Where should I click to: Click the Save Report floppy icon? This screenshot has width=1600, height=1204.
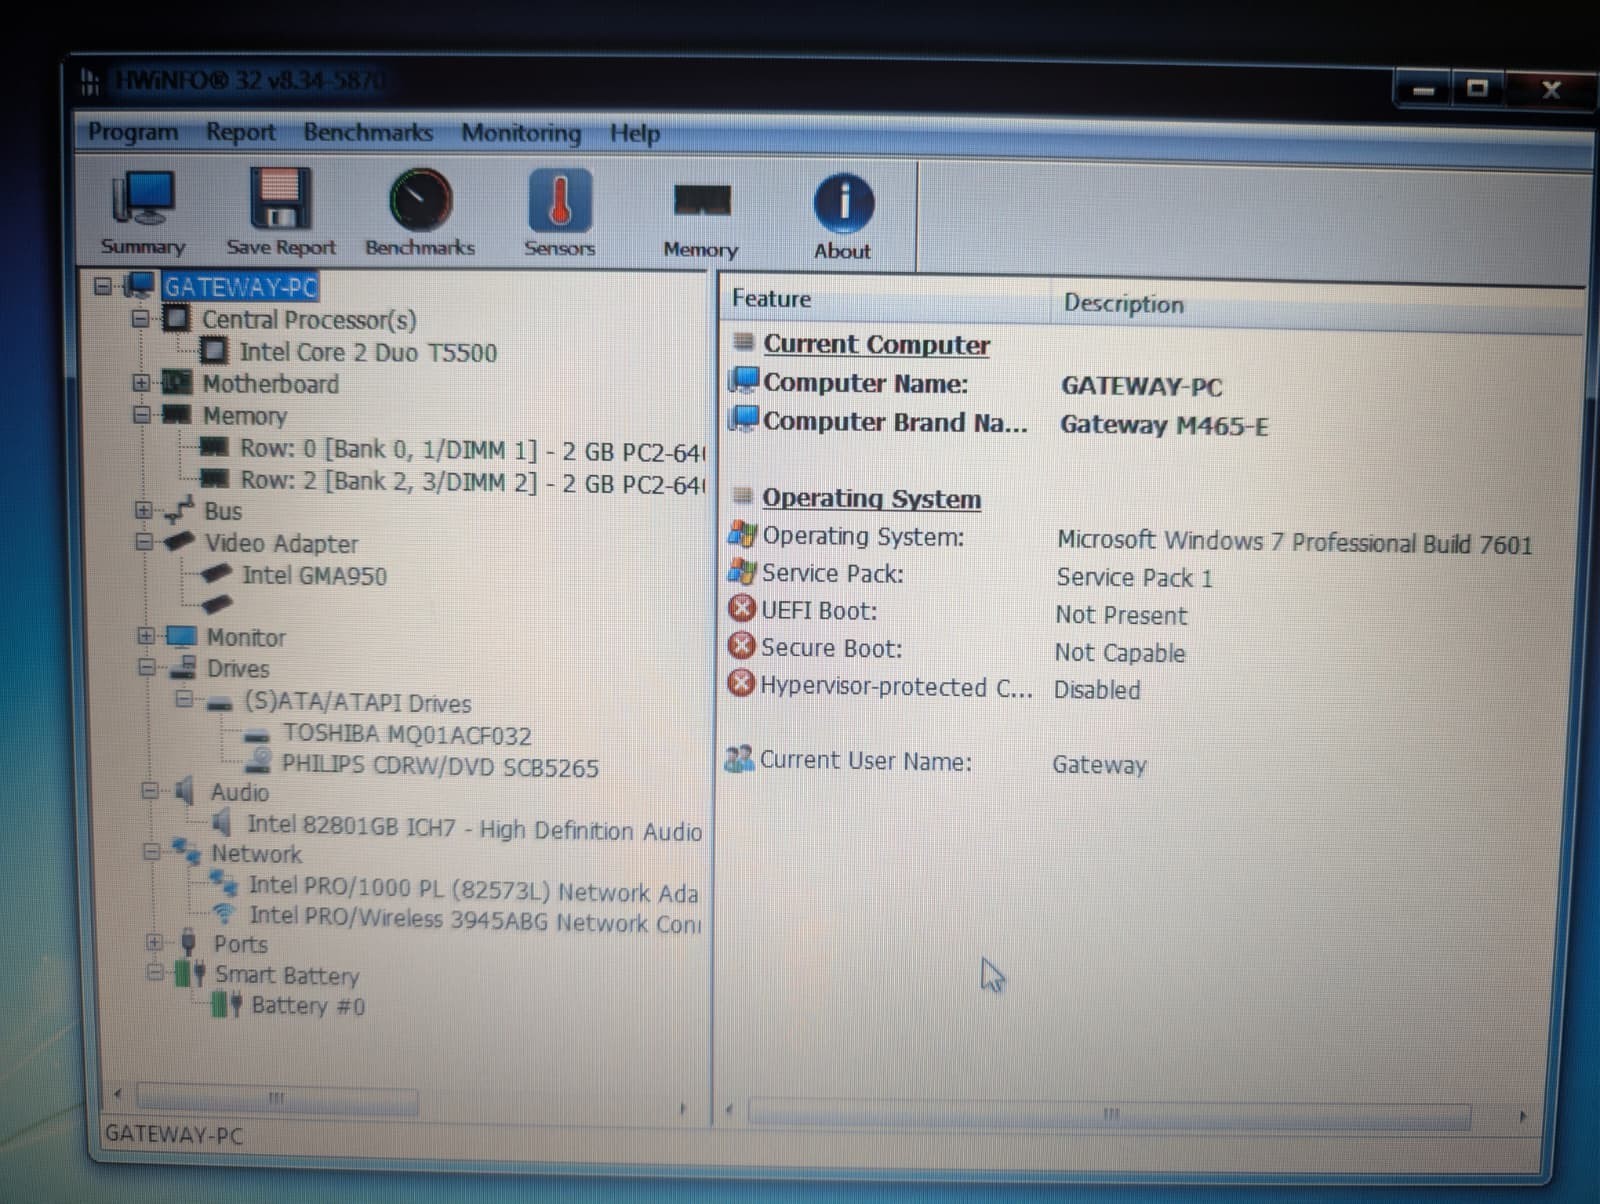coord(280,199)
